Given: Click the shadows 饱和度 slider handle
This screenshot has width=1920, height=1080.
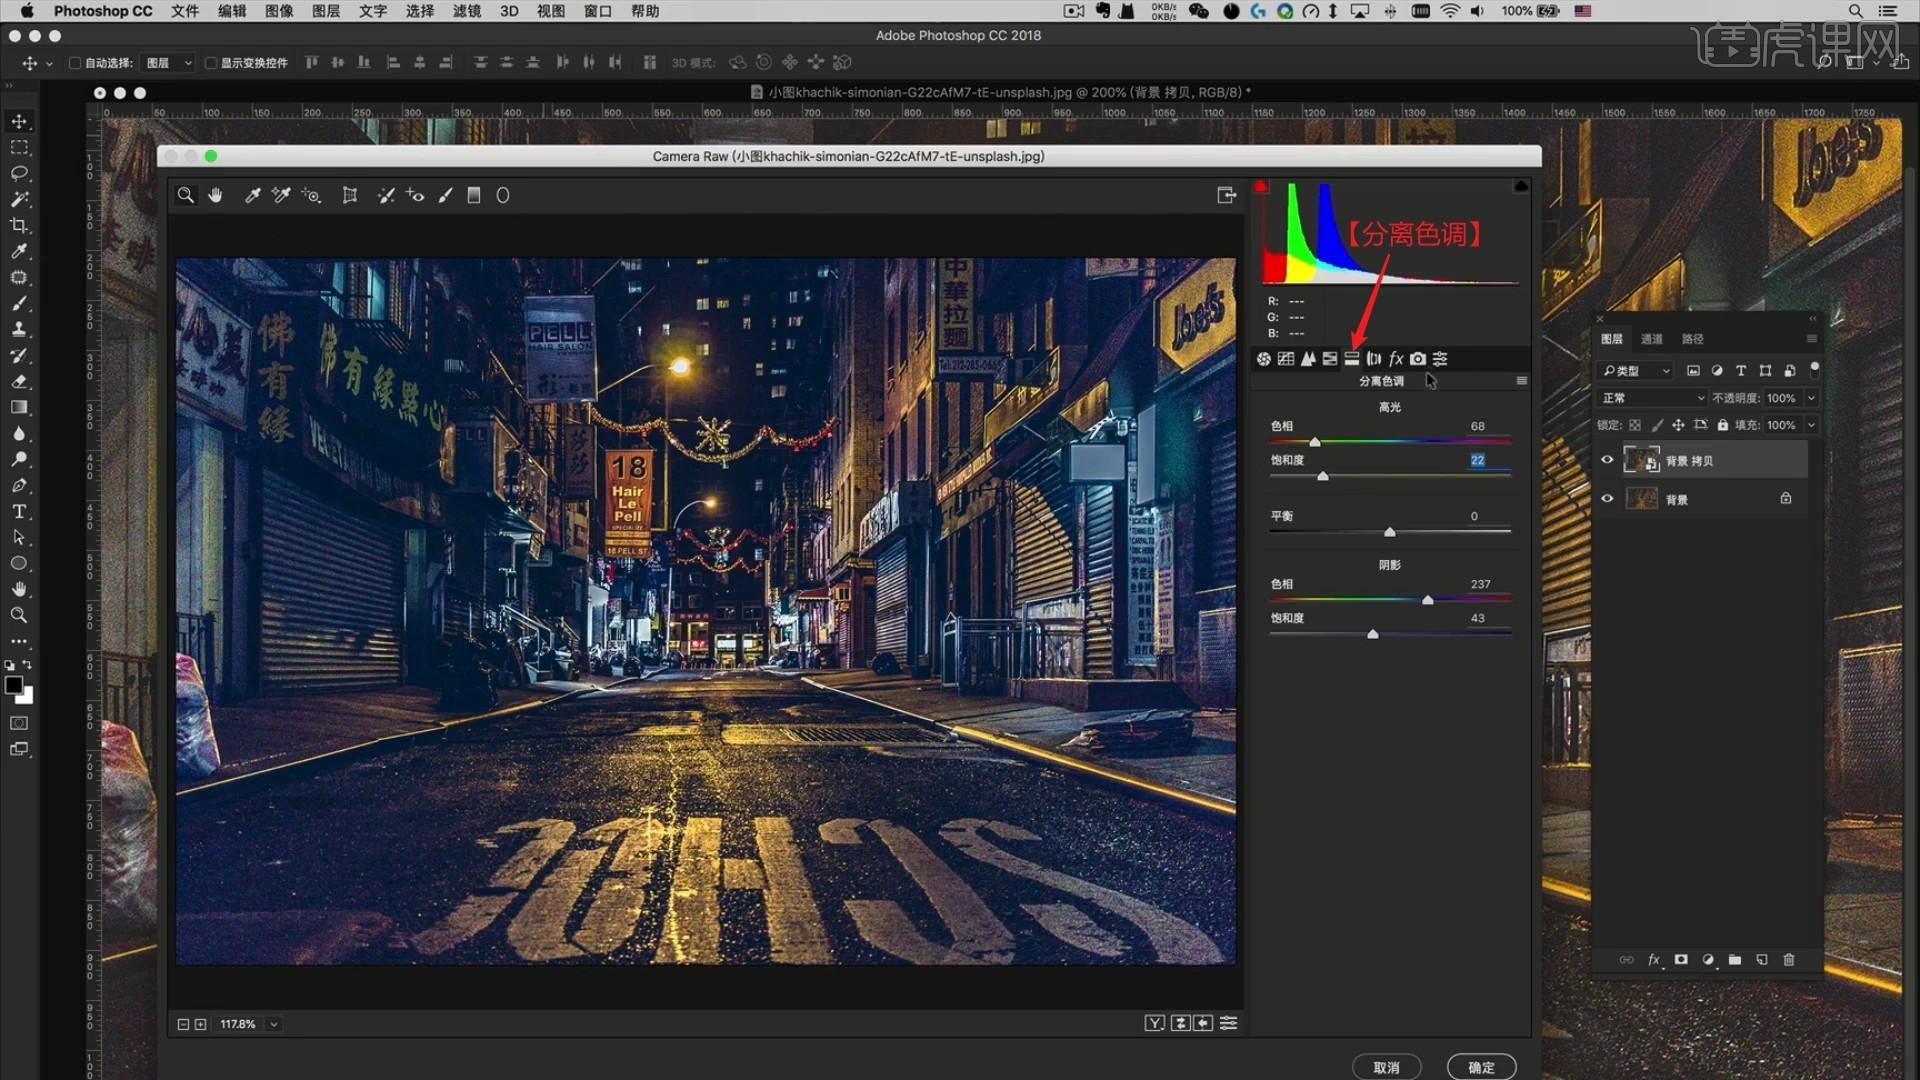Looking at the screenshot, I should [x=1373, y=634].
